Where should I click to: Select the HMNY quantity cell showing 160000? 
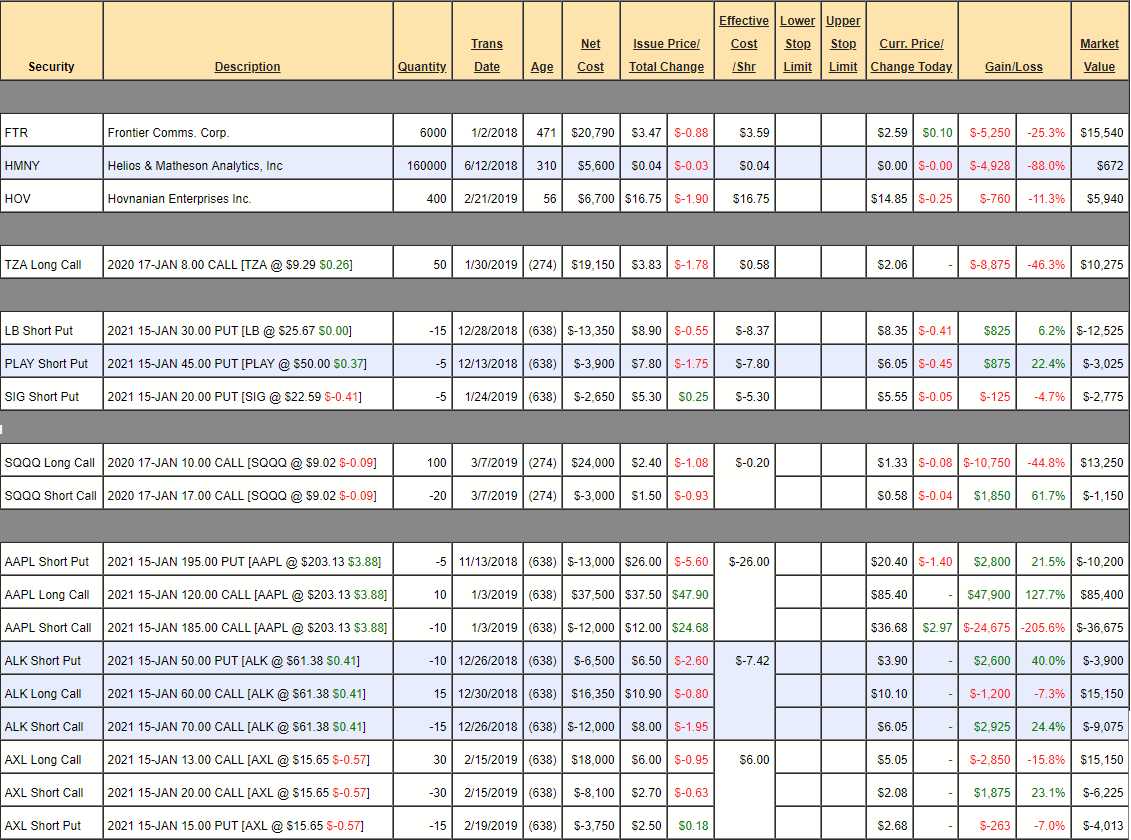click(422, 165)
